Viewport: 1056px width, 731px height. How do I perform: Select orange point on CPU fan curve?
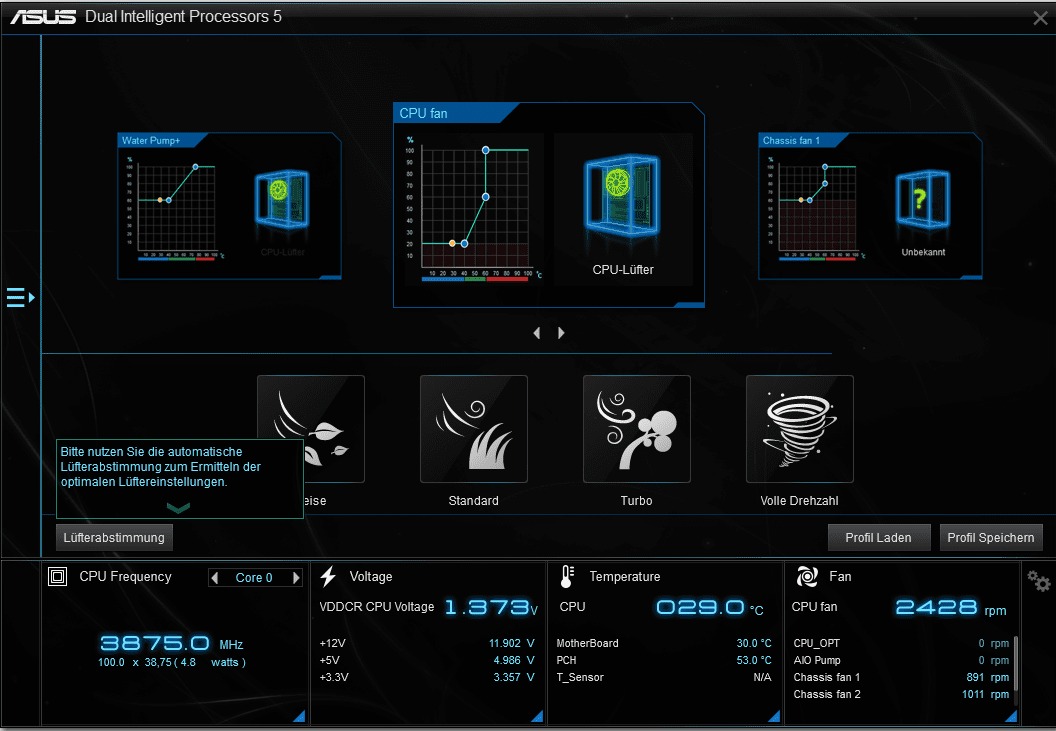tap(453, 243)
